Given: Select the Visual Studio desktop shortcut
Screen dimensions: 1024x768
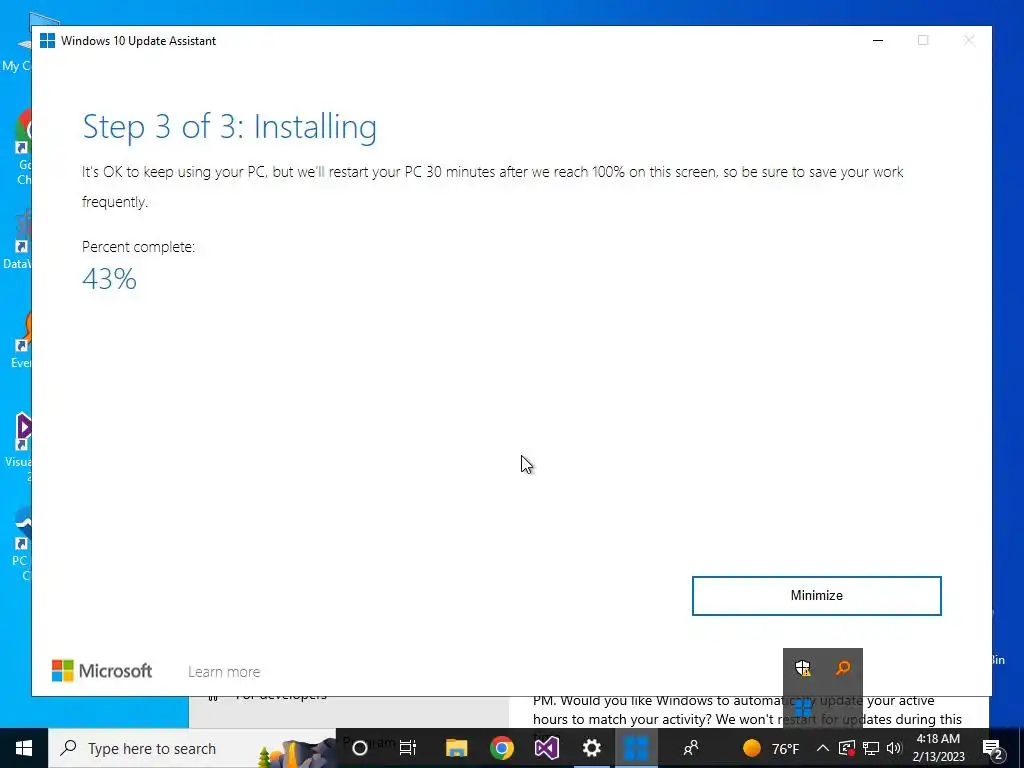Looking at the screenshot, I should click(20, 447).
